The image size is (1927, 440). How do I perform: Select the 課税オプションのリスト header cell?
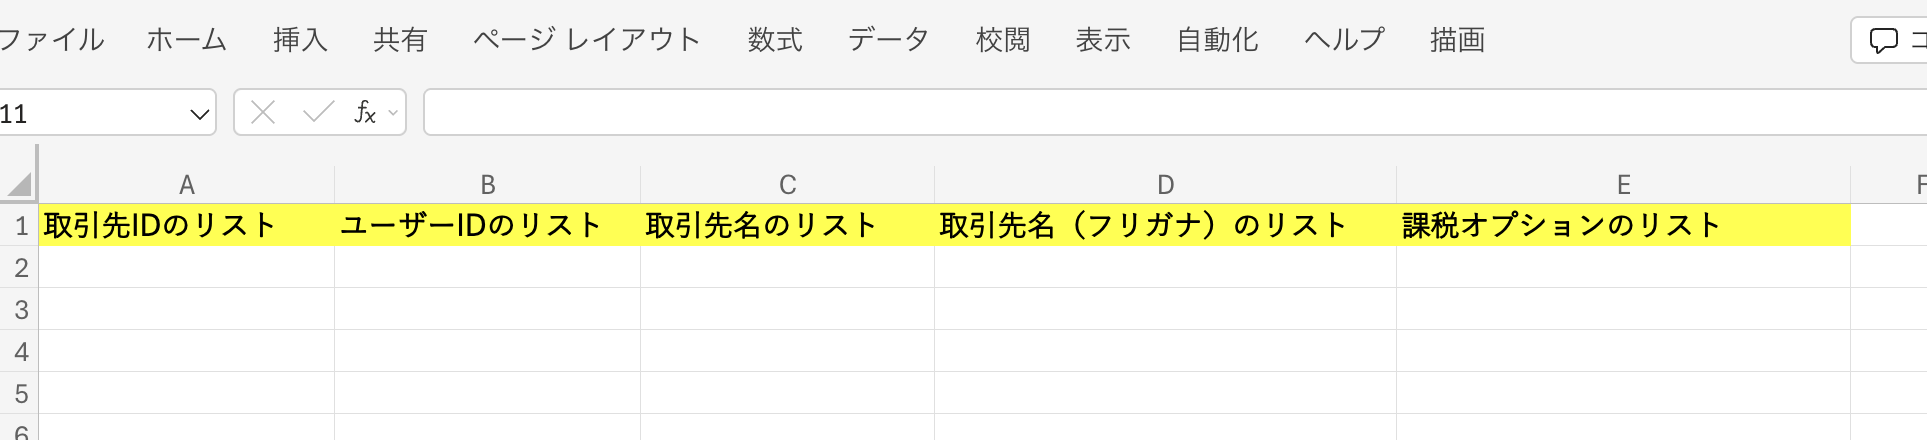pos(1622,226)
